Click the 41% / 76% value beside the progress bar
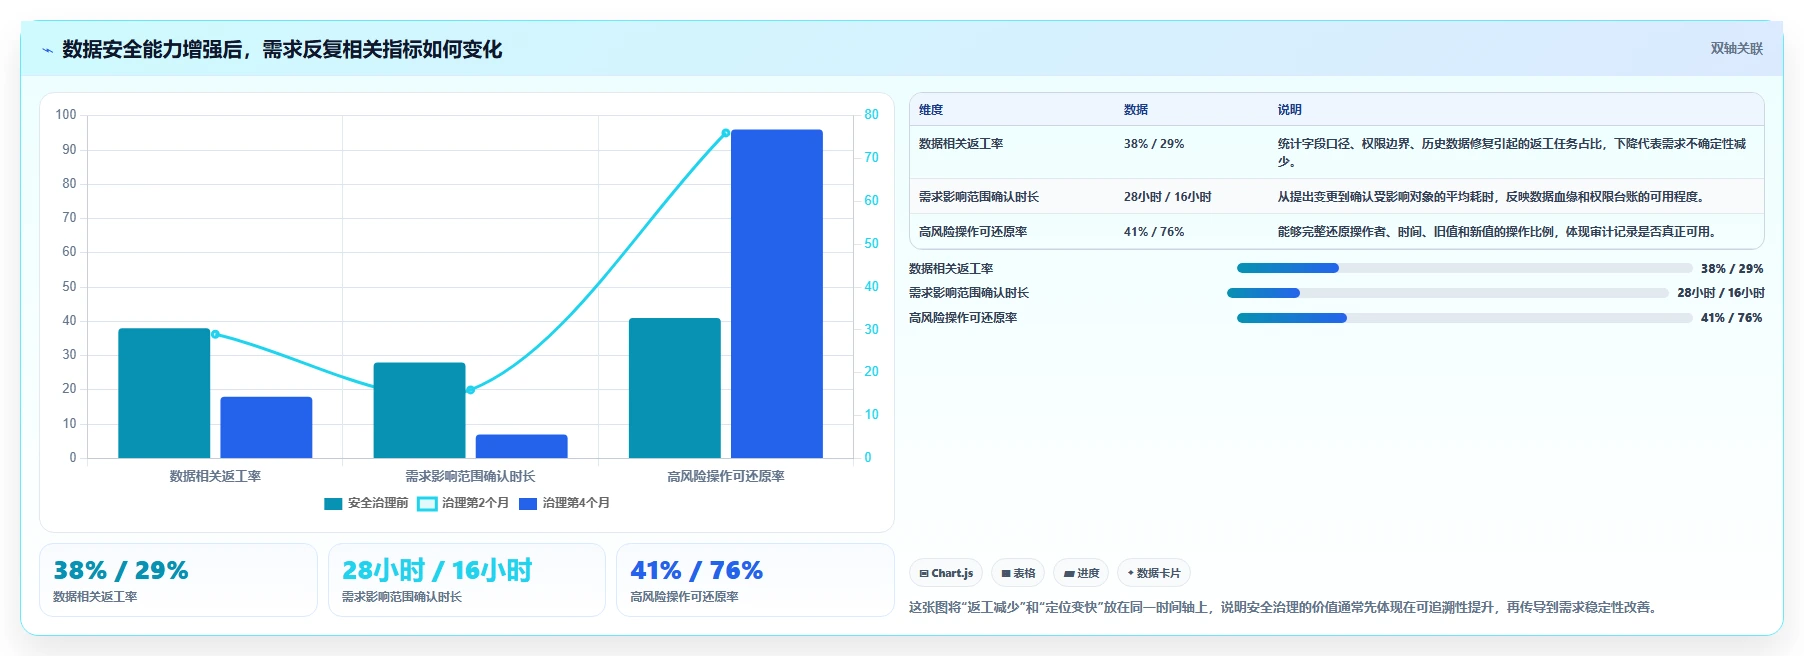 1731,318
